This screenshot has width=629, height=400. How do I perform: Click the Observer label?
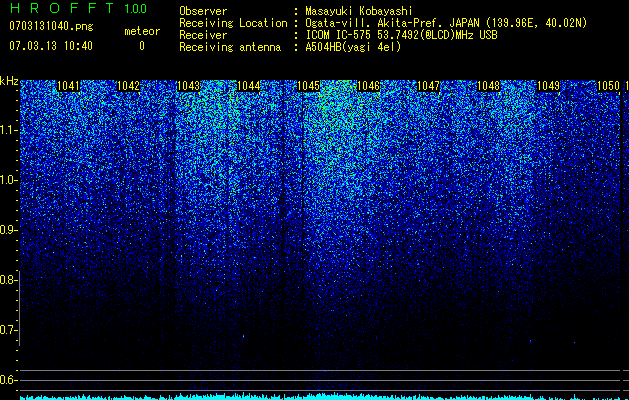click(x=203, y=11)
